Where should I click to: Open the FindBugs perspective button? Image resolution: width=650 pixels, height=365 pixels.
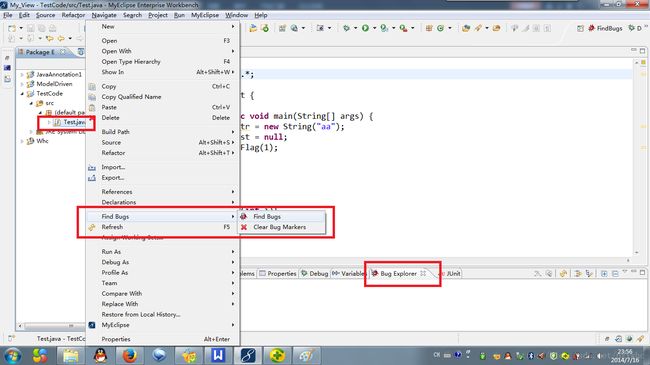[605, 28]
